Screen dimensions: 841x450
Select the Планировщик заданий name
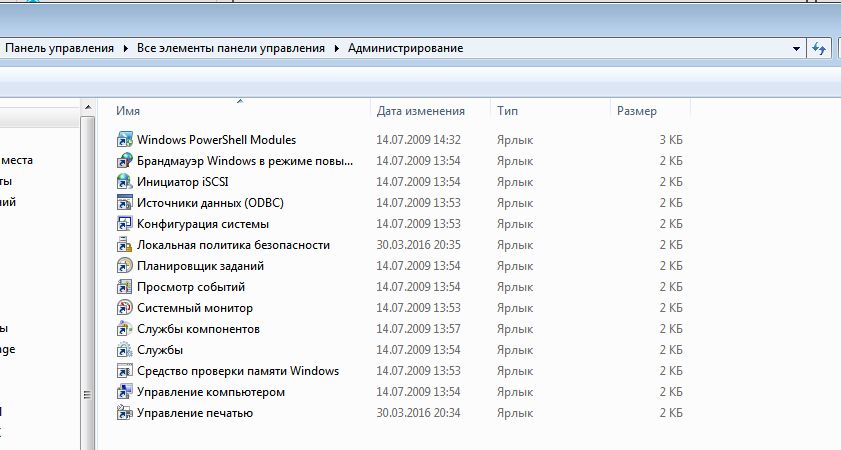201,266
